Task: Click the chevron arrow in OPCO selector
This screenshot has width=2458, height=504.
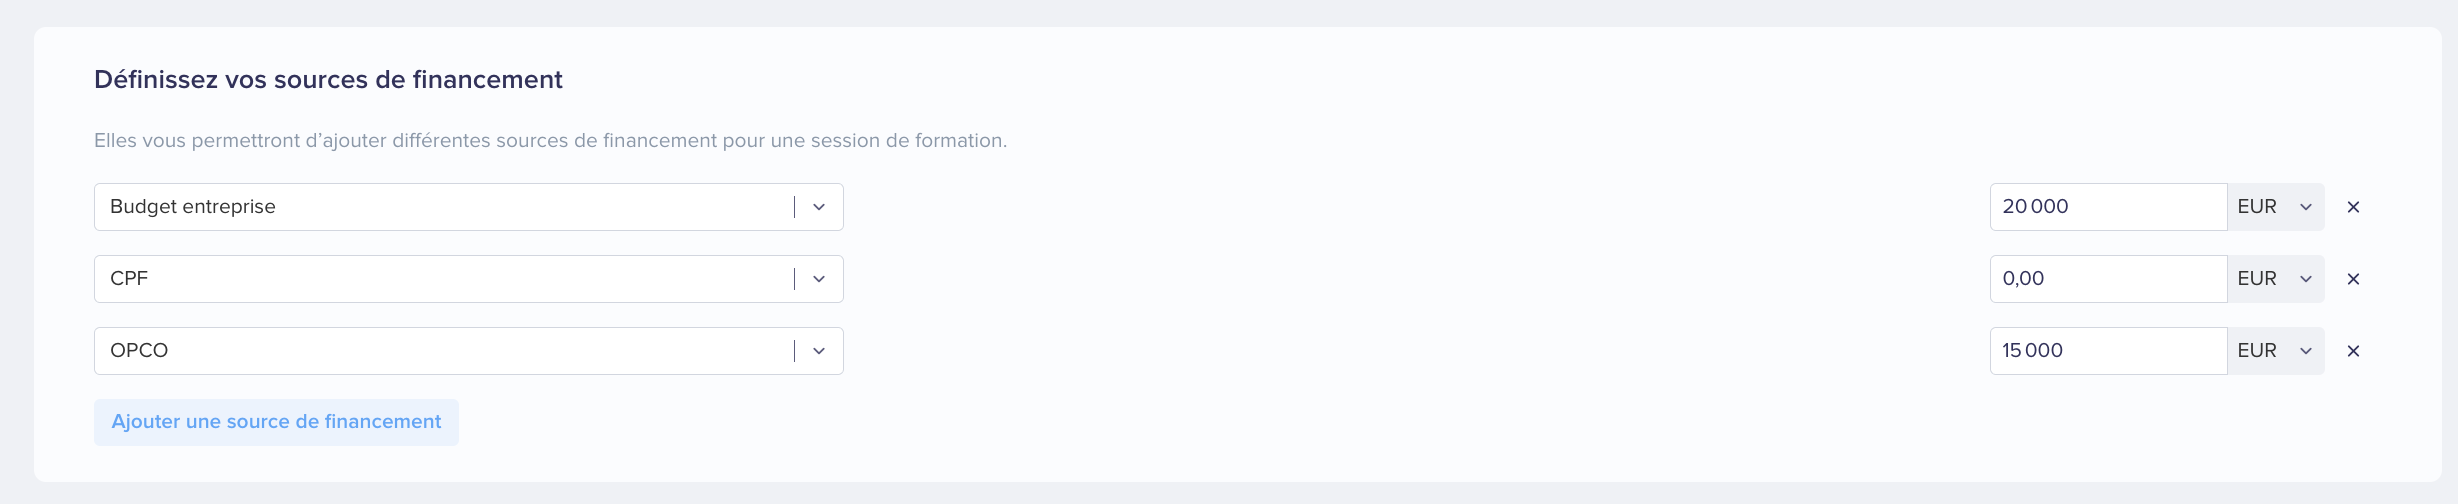Action: point(819,351)
